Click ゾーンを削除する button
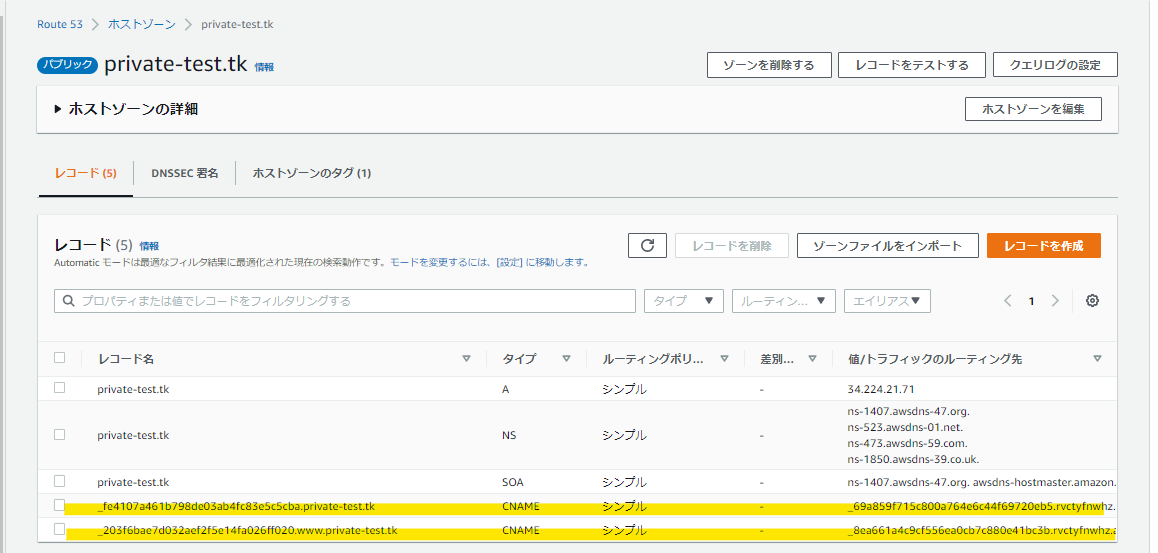Screen dimensions: 1158x553 click(769, 65)
